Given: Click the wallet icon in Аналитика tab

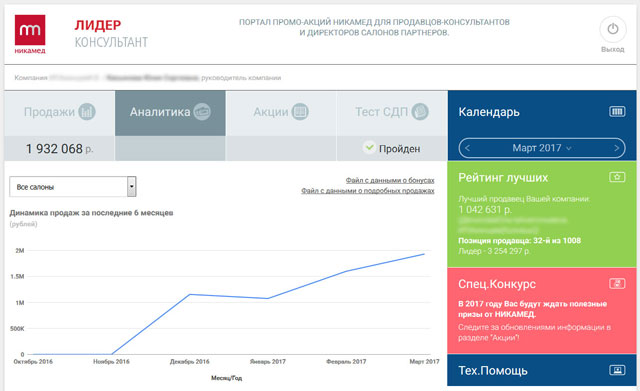Looking at the screenshot, I should (x=202, y=111).
